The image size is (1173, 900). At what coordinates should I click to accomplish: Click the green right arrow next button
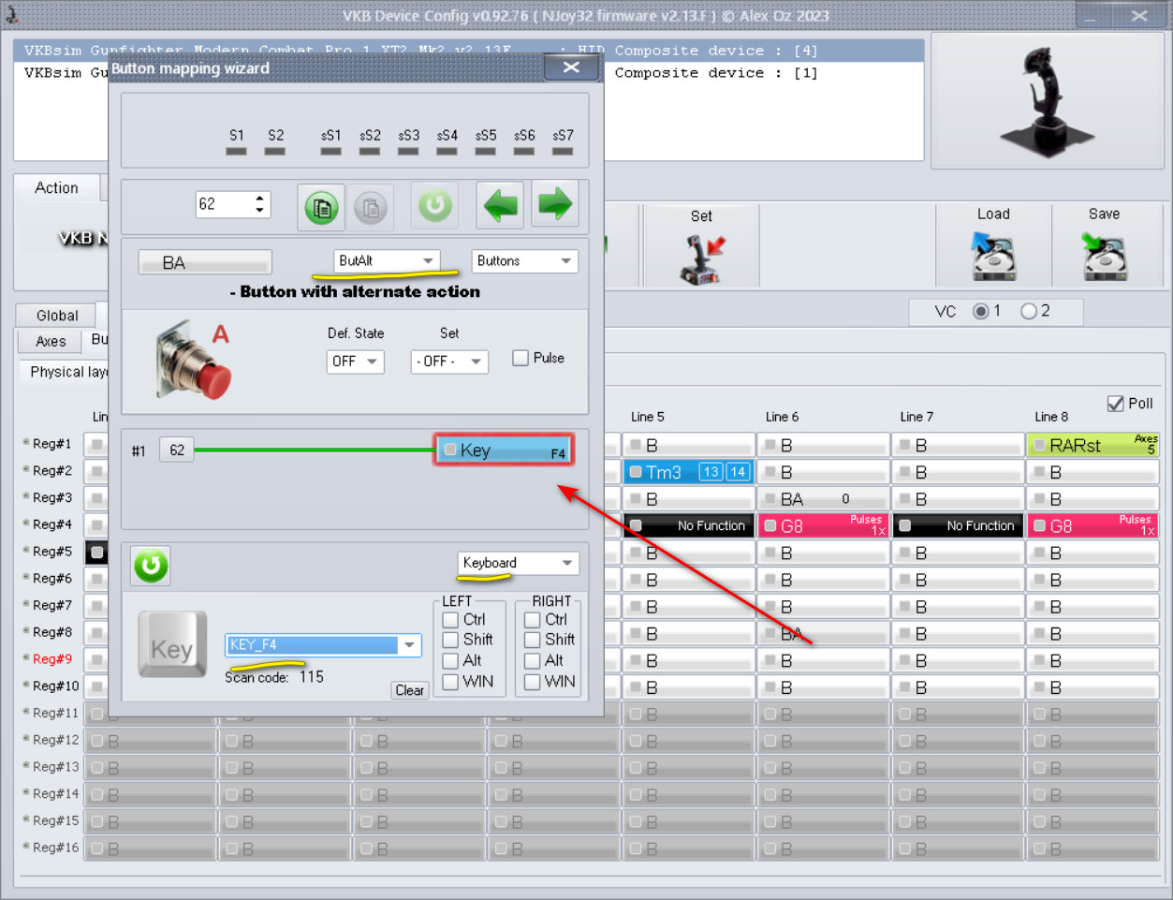pyautogui.click(x=555, y=205)
